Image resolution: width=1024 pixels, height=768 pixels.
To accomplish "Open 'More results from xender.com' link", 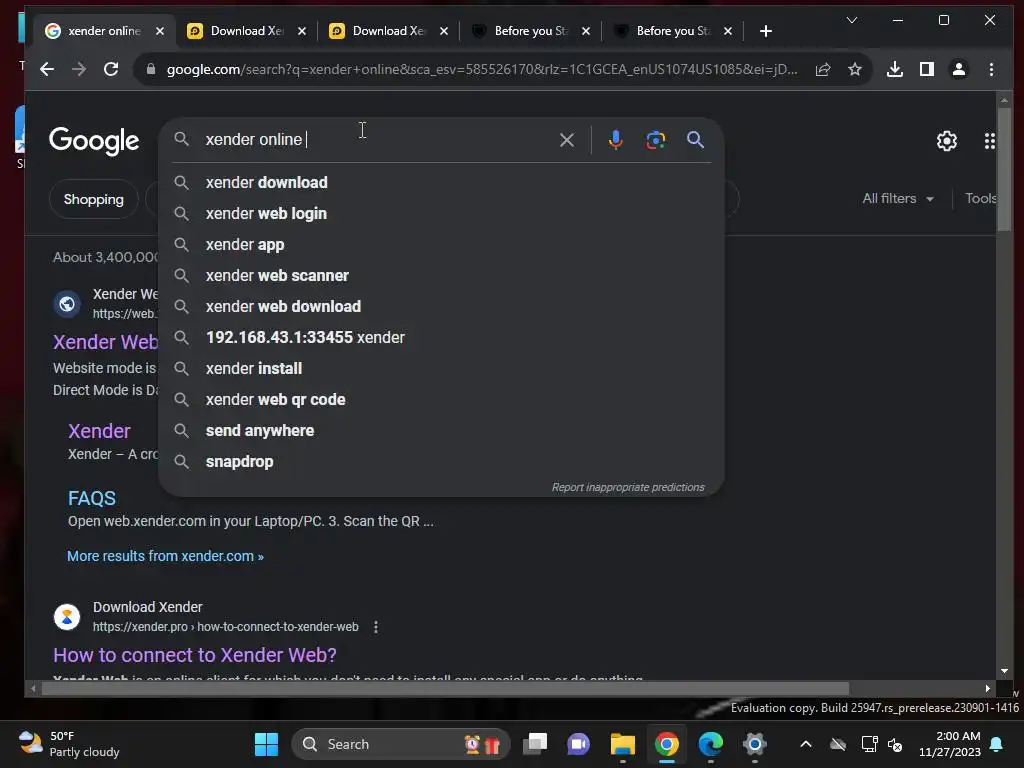I will [x=165, y=556].
